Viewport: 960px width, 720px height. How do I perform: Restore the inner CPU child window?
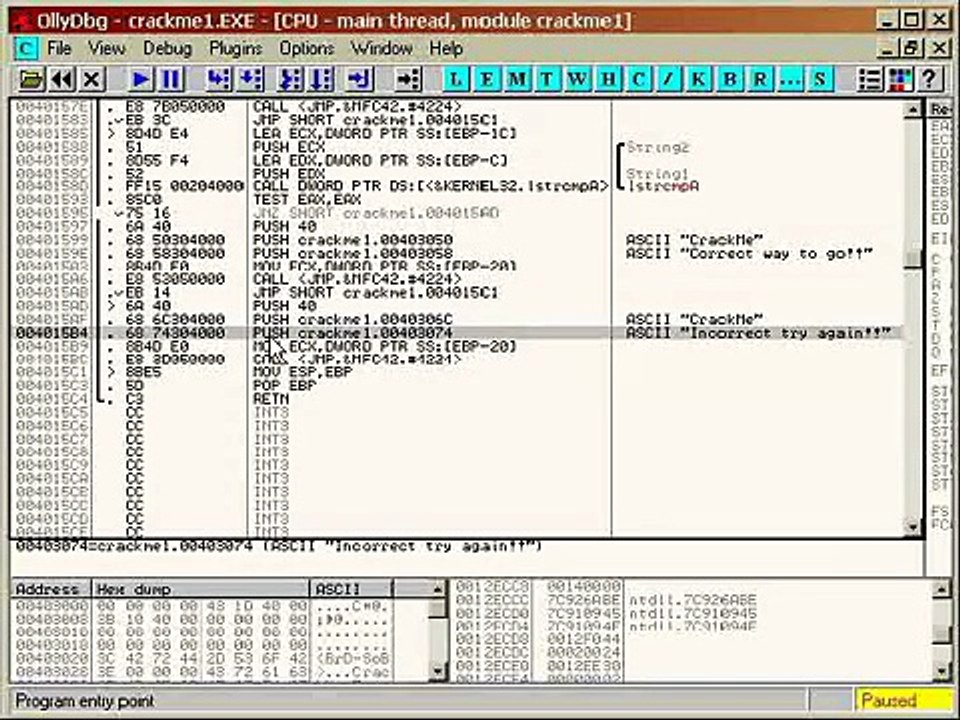click(x=911, y=48)
